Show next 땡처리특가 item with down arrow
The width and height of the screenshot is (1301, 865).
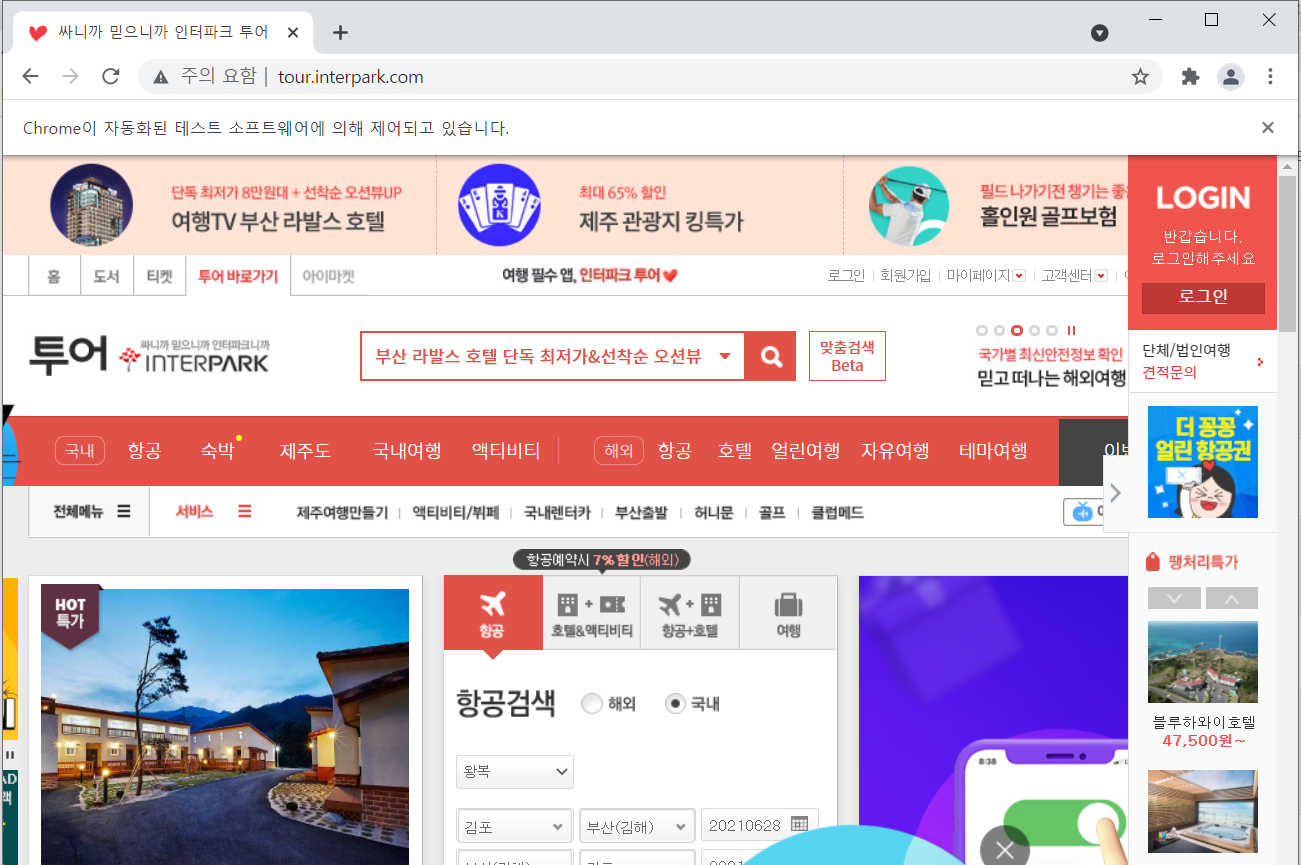[x=1175, y=598]
